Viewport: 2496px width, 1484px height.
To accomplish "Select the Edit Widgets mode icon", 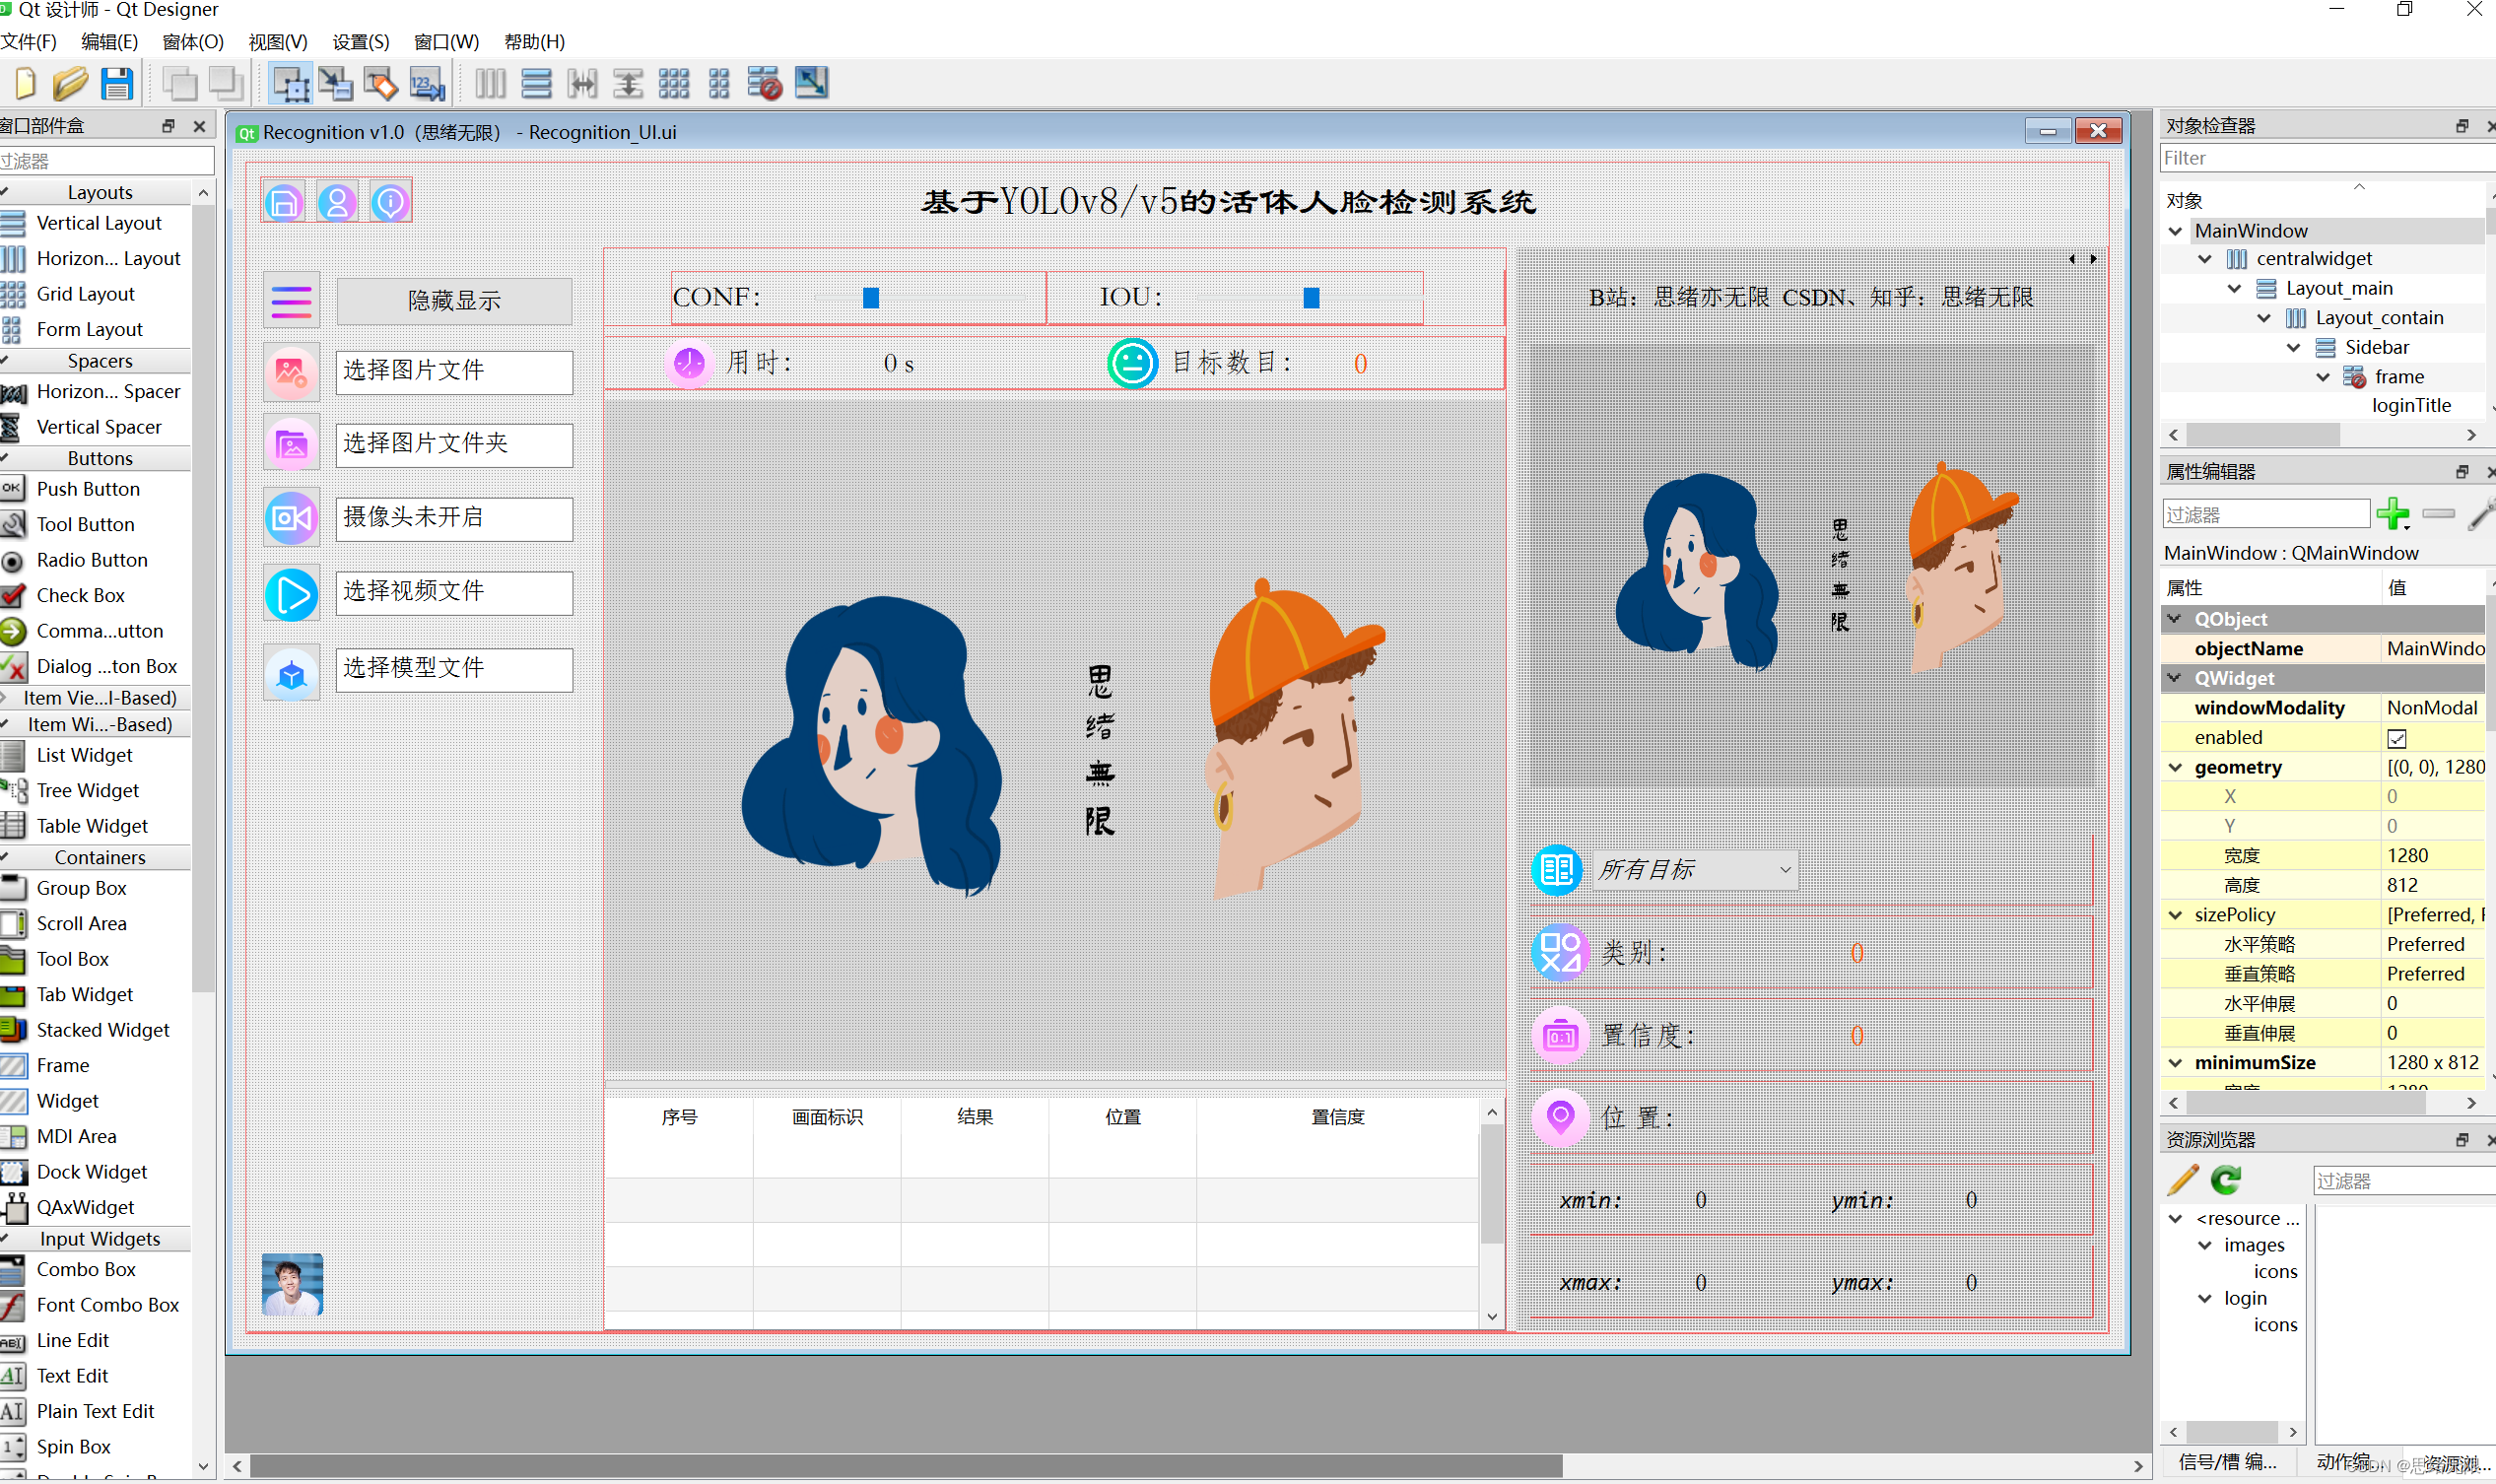I will [290, 84].
